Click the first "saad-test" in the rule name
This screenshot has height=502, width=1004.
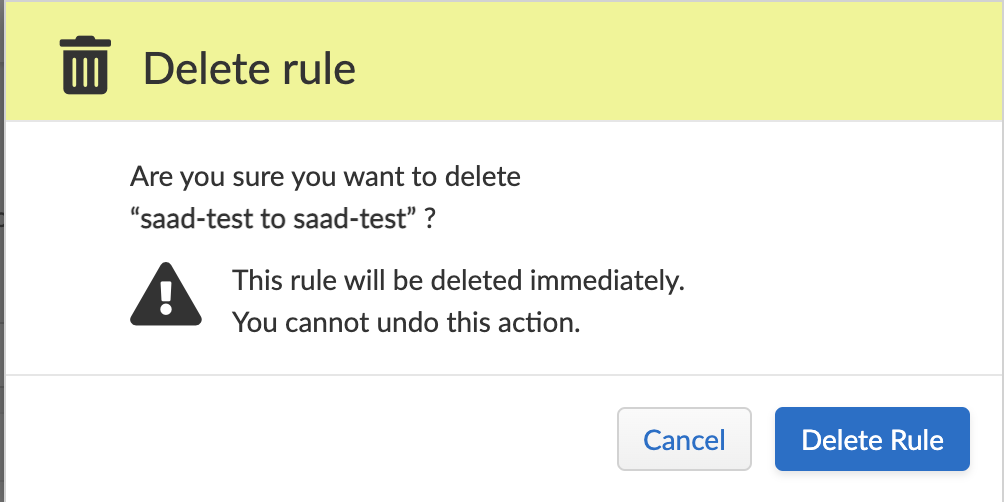194,220
